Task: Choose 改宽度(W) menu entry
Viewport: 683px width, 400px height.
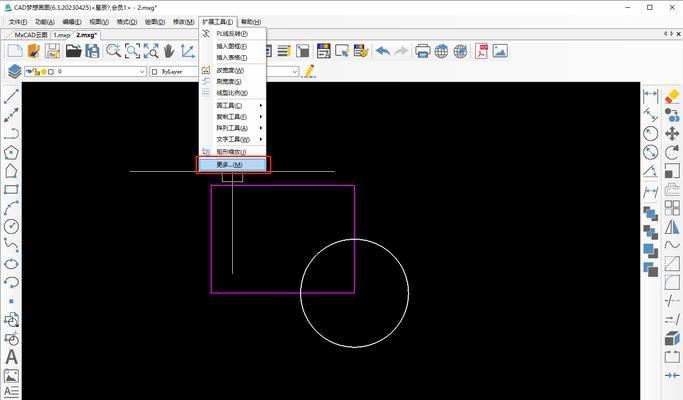Action: (233, 70)
